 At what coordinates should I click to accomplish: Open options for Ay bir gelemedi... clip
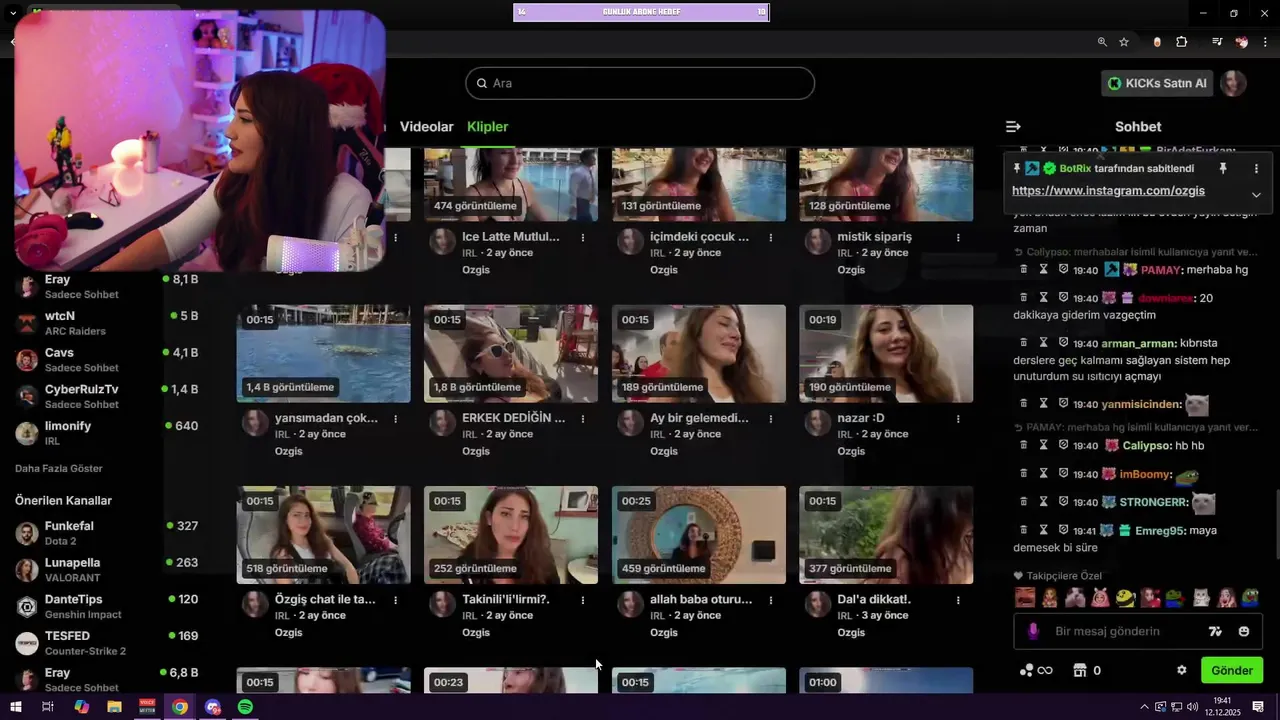click(x=771, y=419)
